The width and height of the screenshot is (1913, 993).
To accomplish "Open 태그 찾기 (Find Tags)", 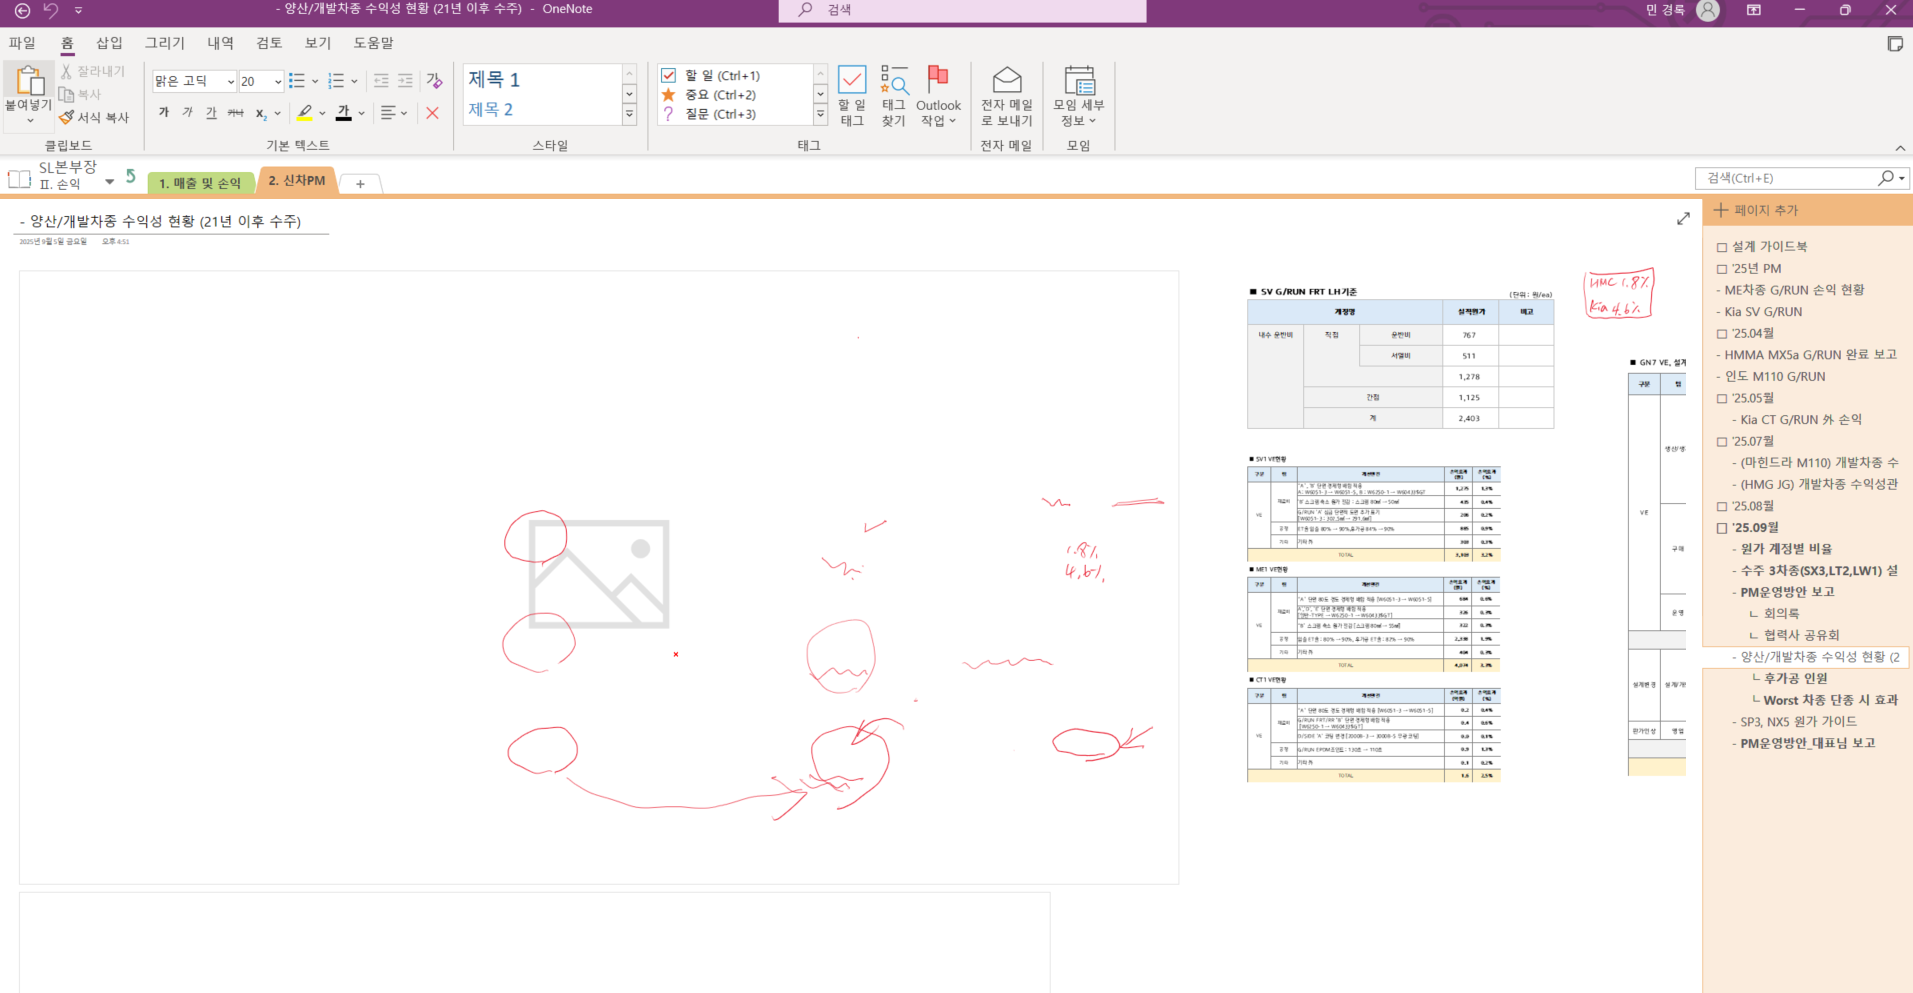I will [x=894, y=96].
